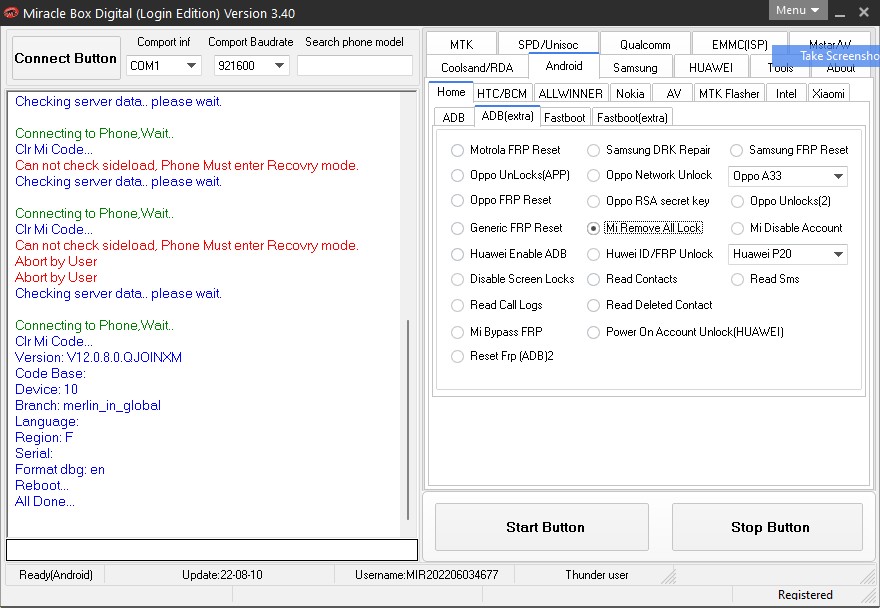Open the Intel sub-tab

pyautogui.click(x=786, y=93)
